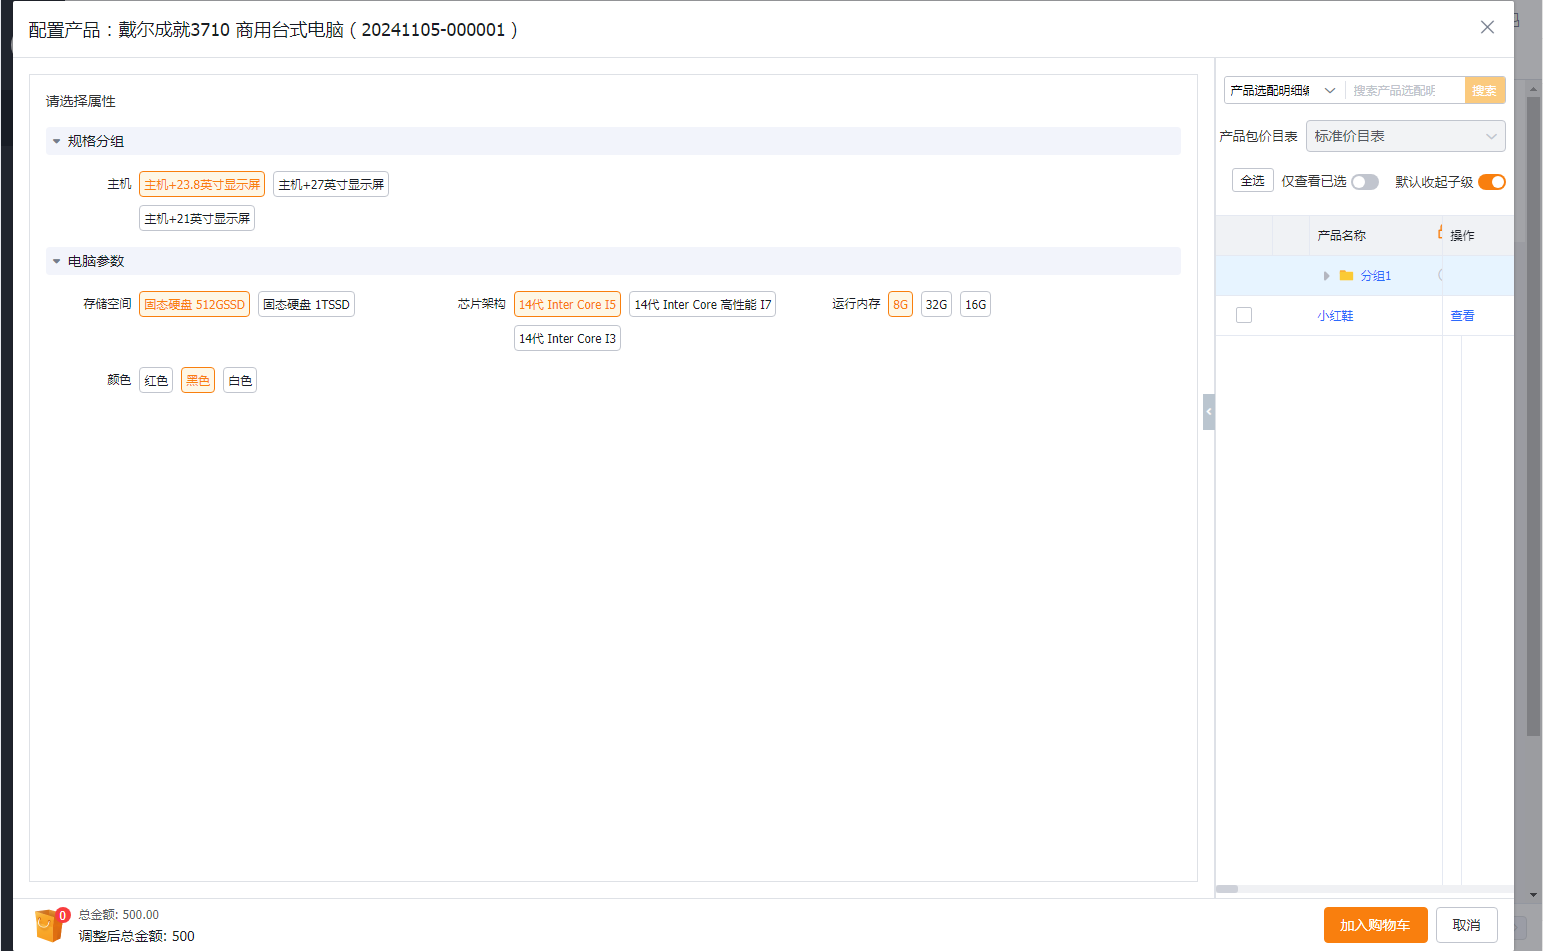Choose the 白色 color option
Viewport: 1543px width, 951px height.
click(240, 381)
